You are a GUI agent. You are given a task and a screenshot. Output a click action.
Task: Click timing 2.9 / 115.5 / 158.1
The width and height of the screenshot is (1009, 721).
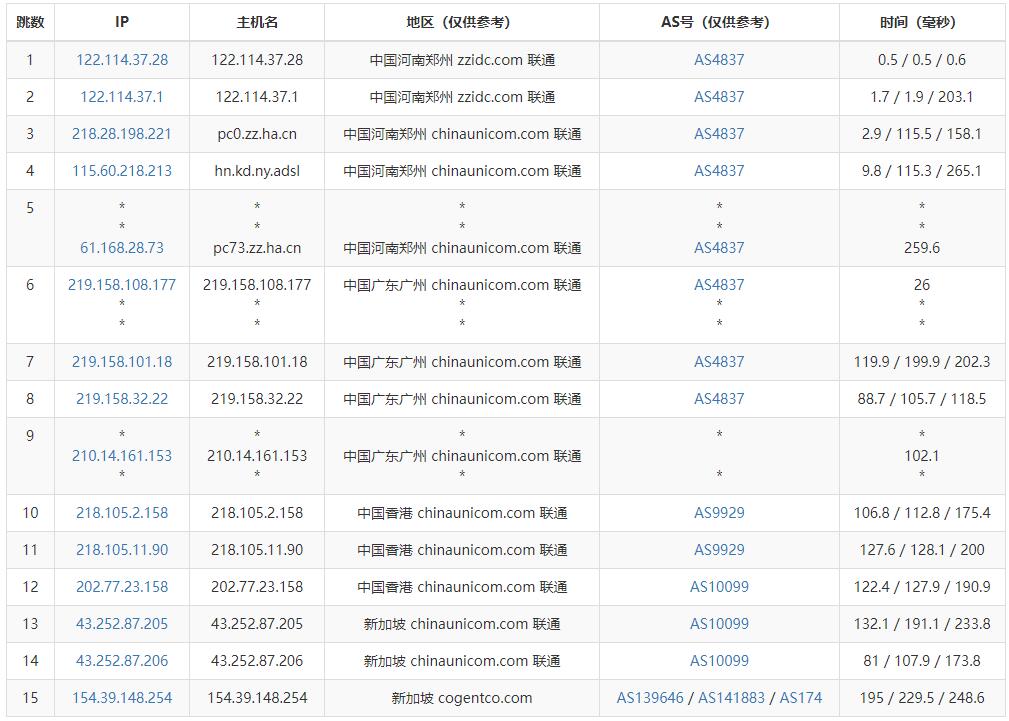921,134
